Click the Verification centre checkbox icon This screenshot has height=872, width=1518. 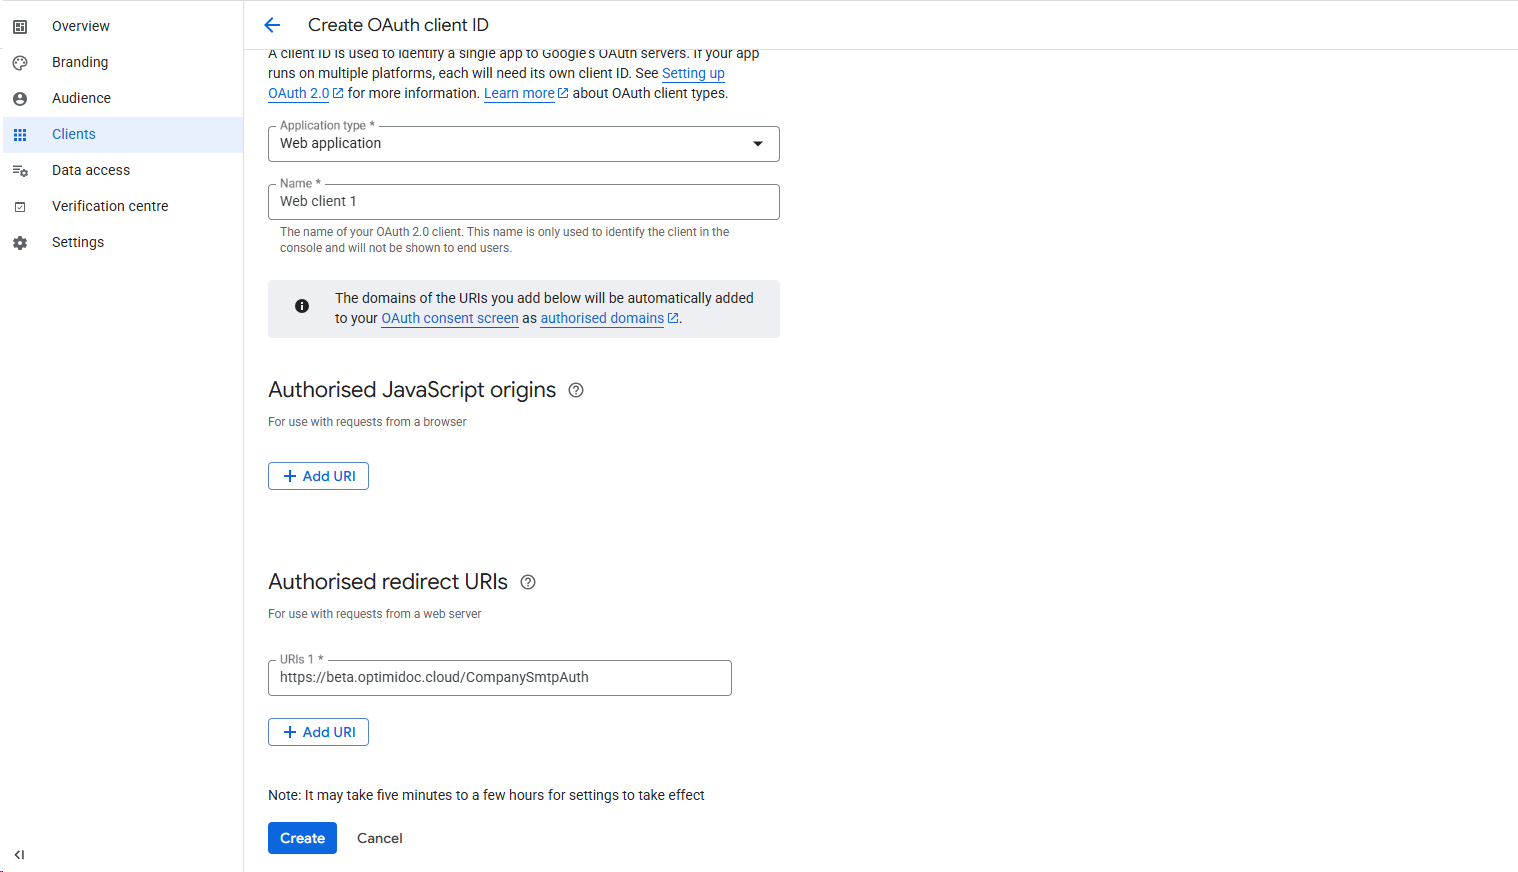pyautogui.click(x=20, y=207)
